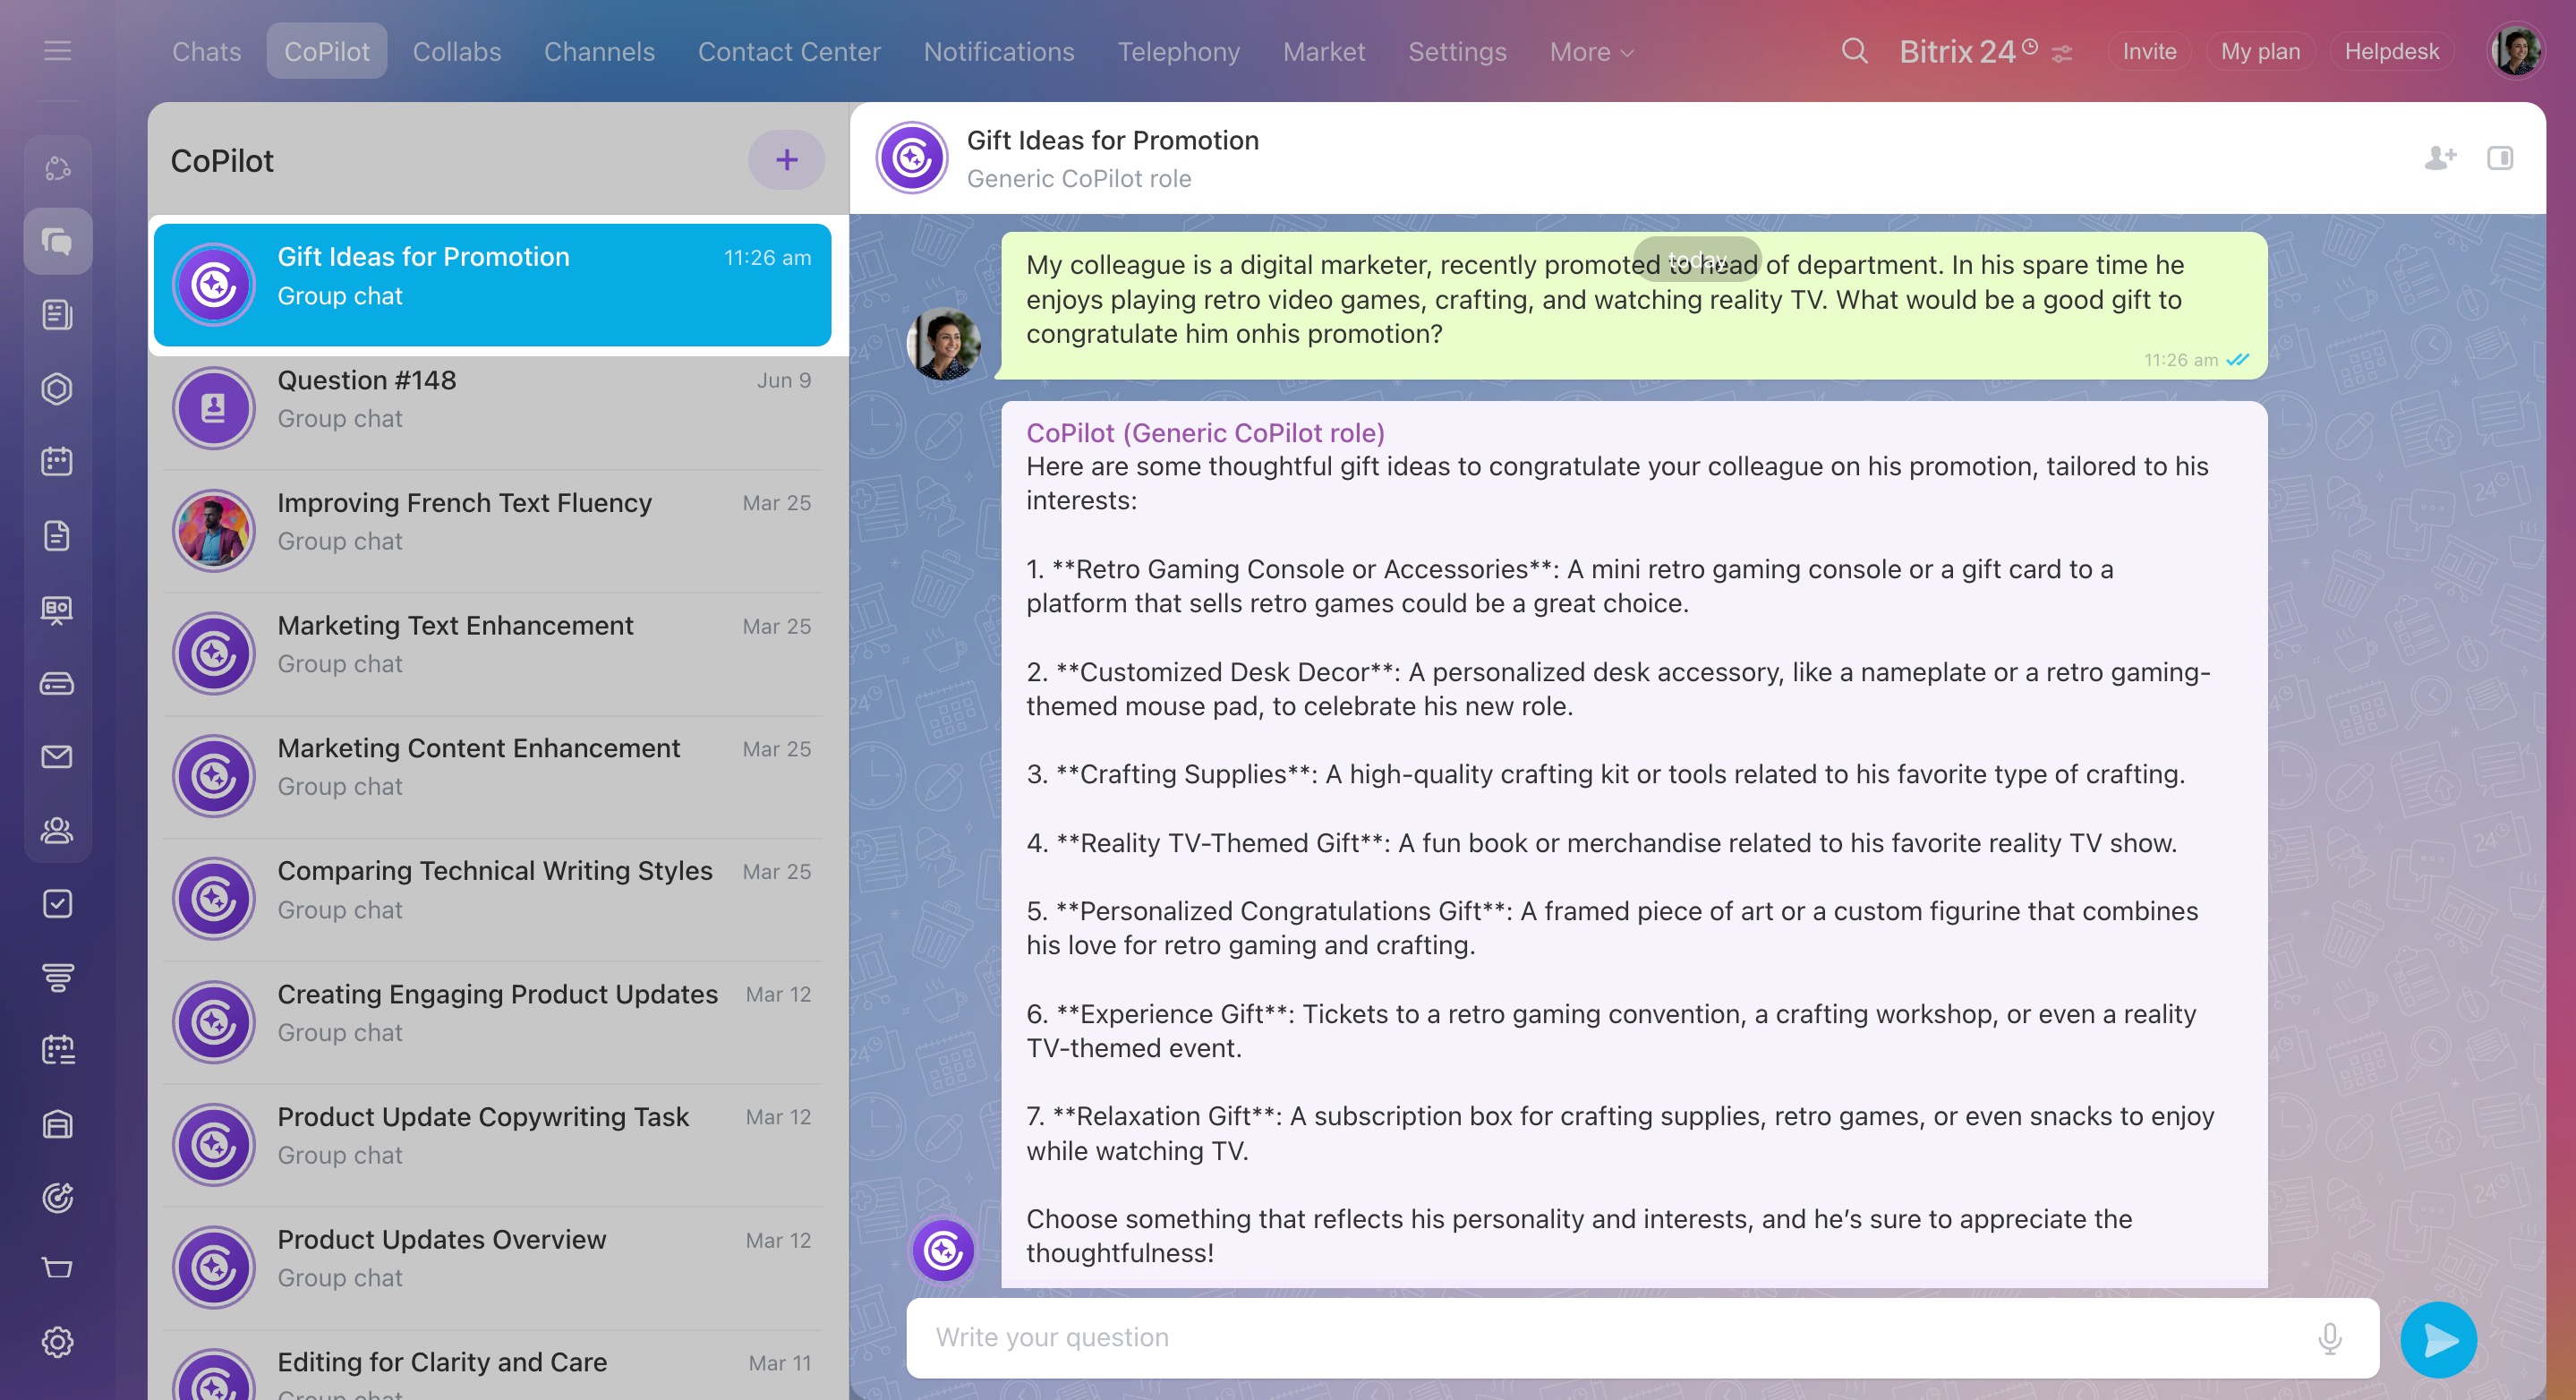Viewport: 2576px width, 1400px height.
Task: Send message with blue arrow button
Action: [x=2438, y=1339]
